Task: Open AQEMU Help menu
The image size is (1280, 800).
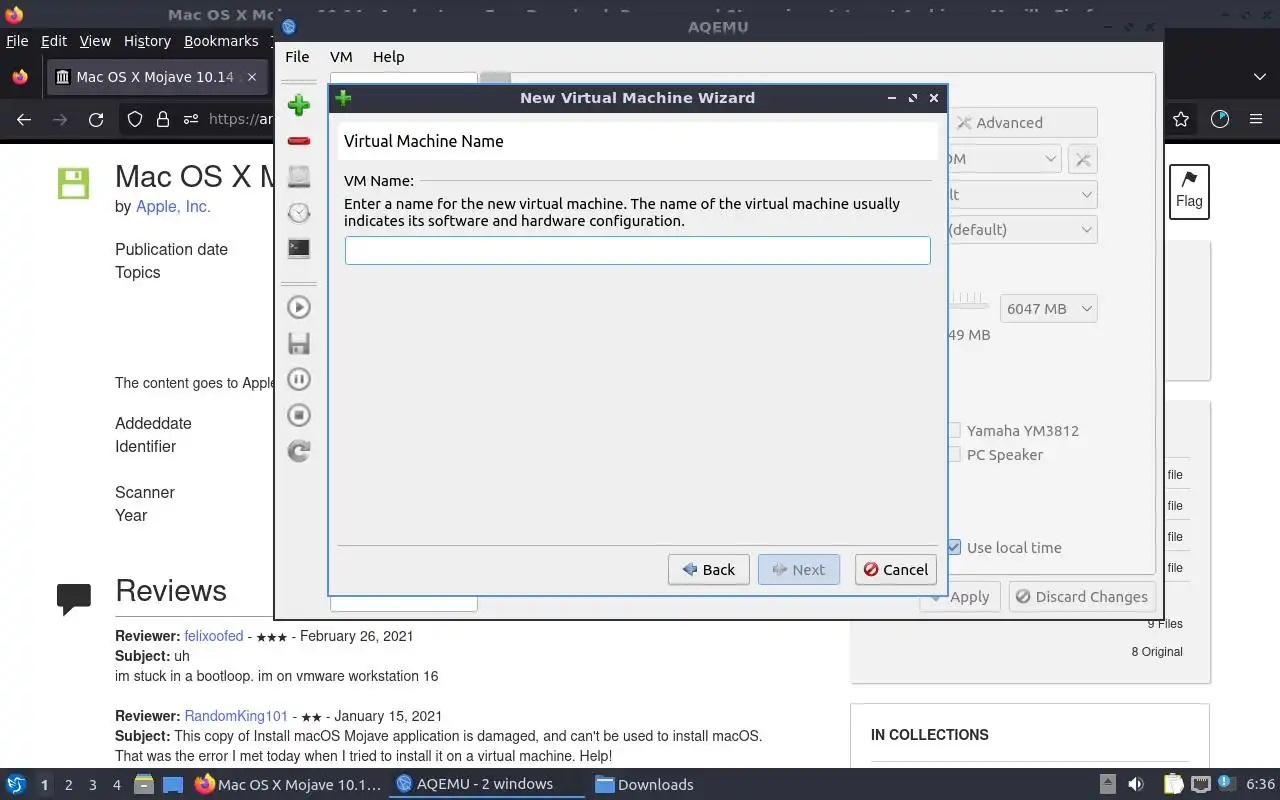Action: coord(388,57)
